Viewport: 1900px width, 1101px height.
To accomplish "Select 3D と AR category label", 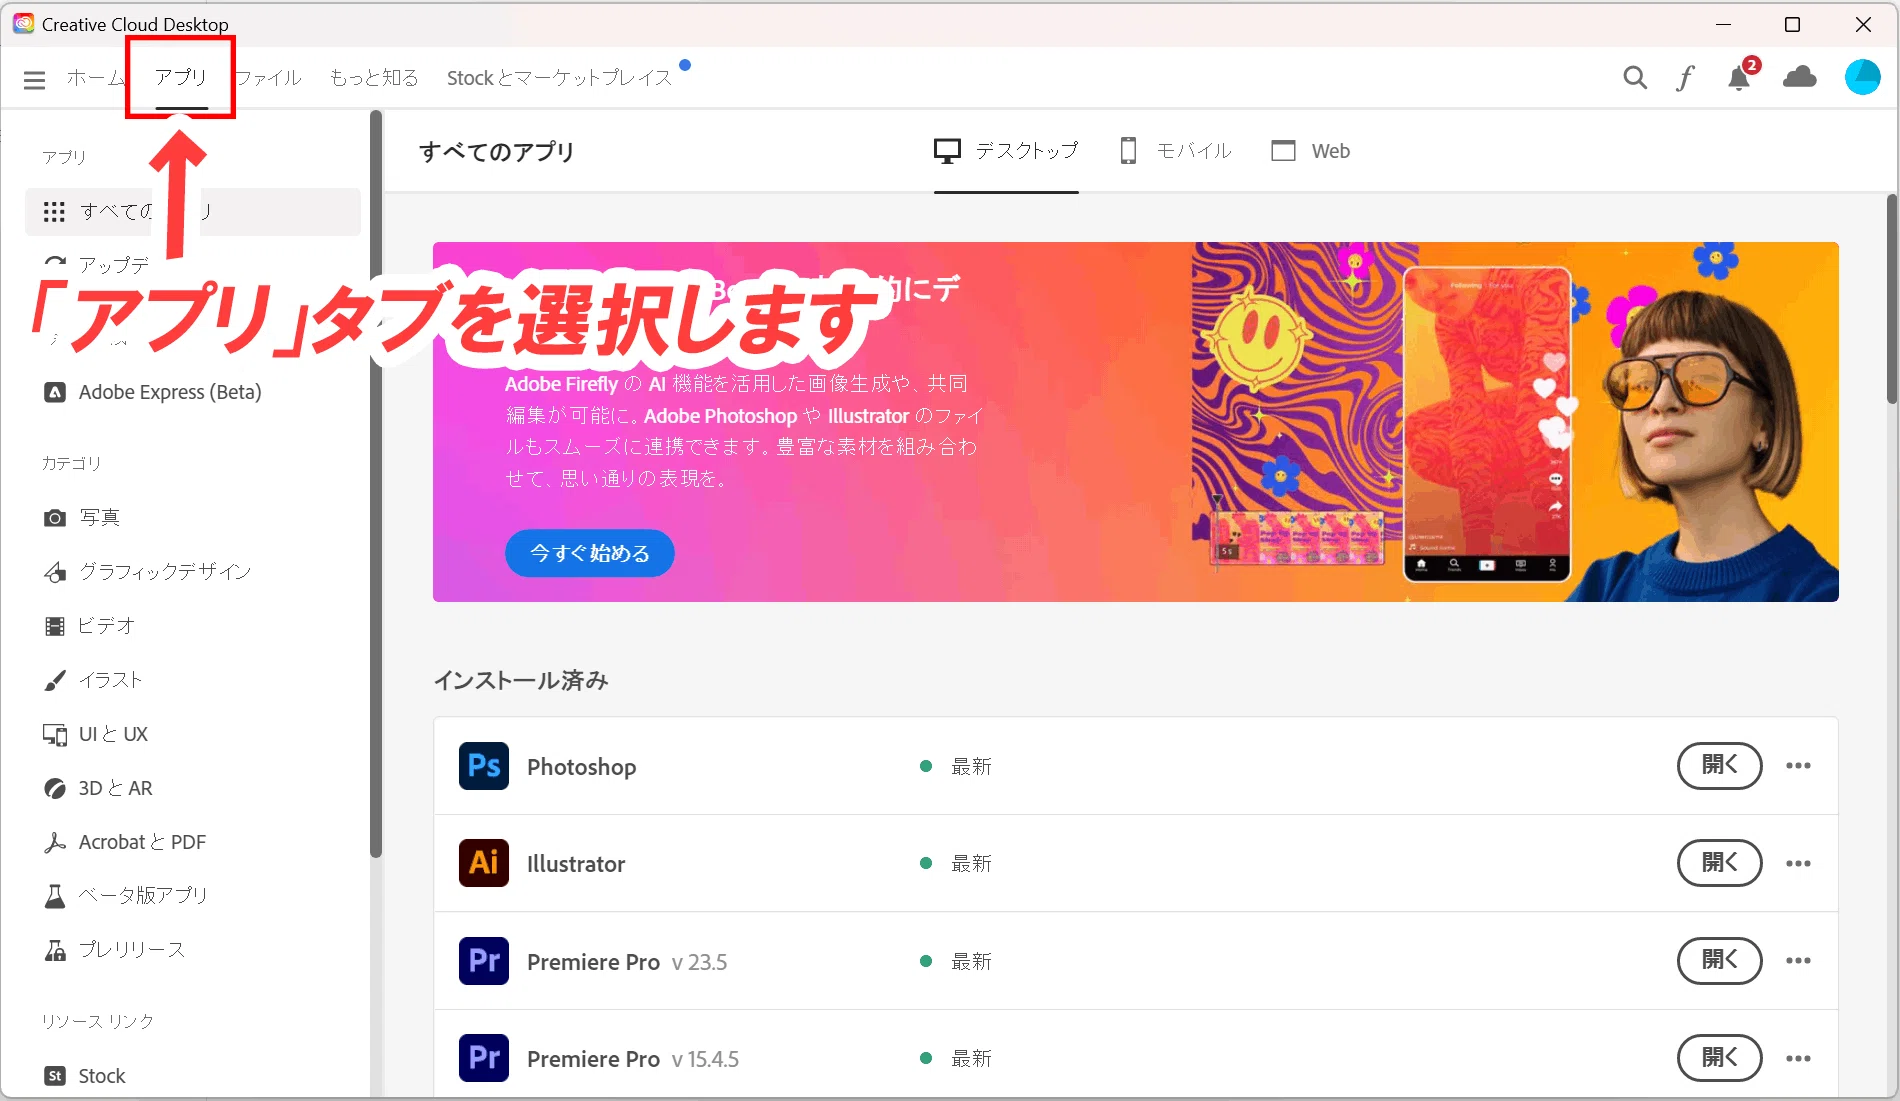I will (116, 788).
